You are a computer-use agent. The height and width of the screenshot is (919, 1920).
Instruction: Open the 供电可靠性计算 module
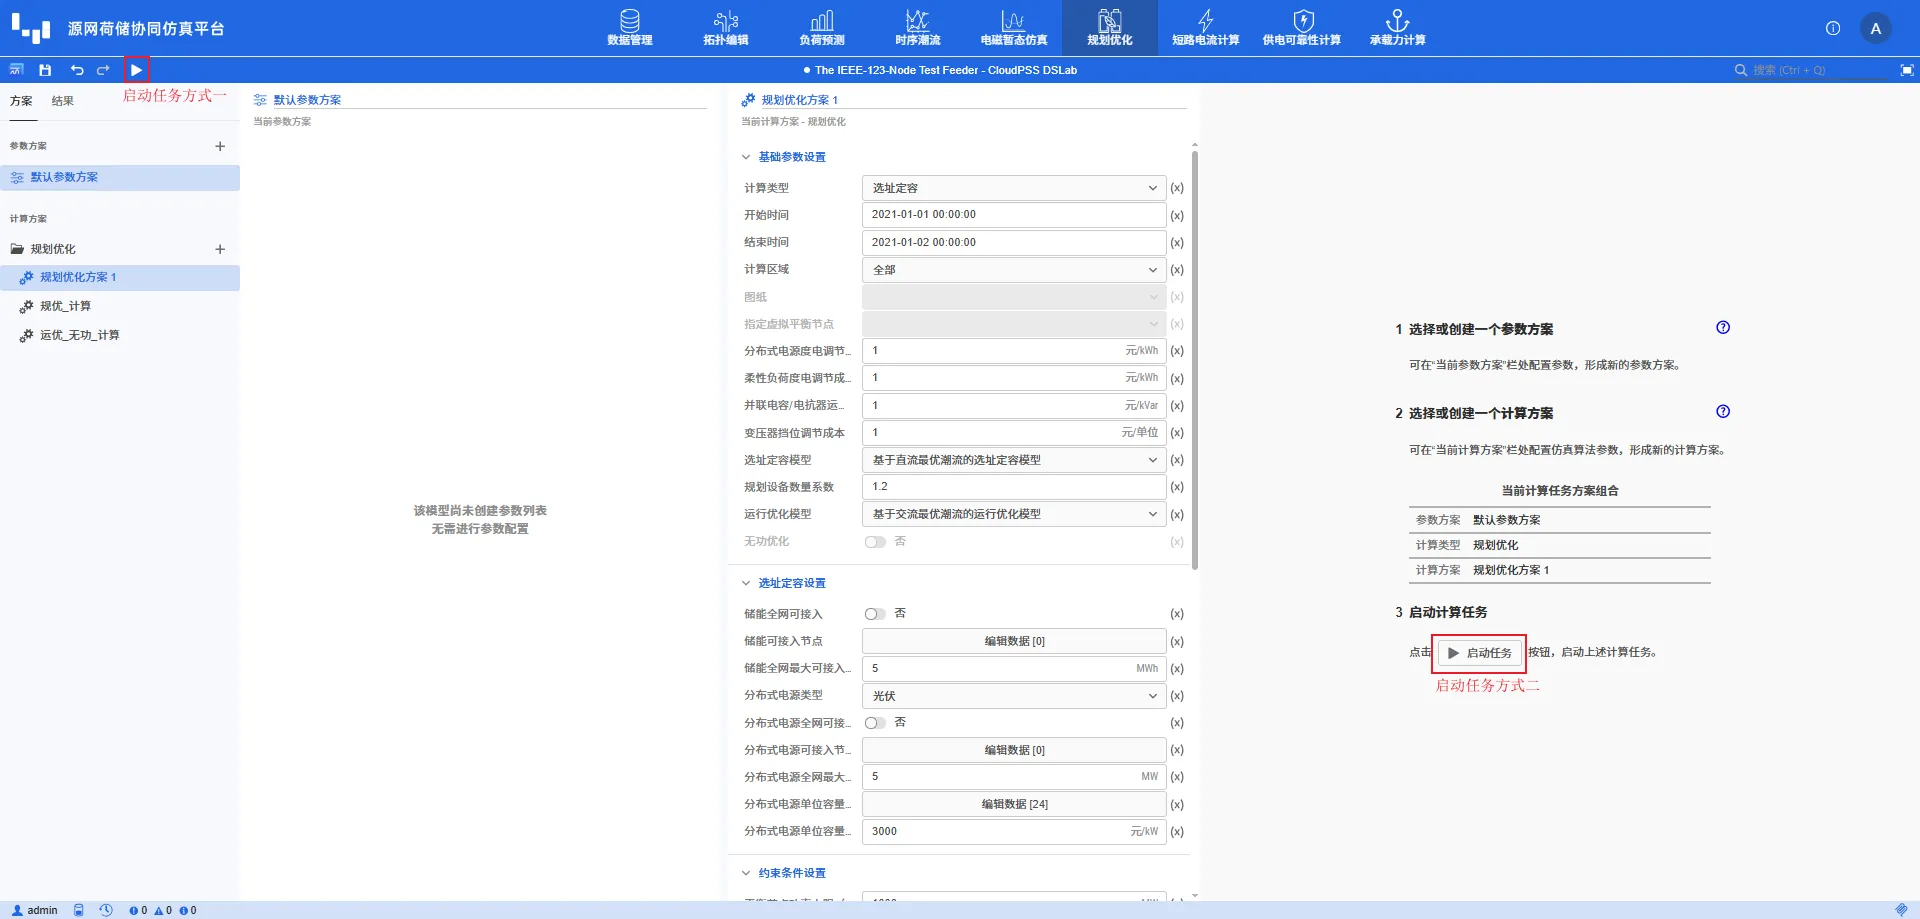(1302, 27)
